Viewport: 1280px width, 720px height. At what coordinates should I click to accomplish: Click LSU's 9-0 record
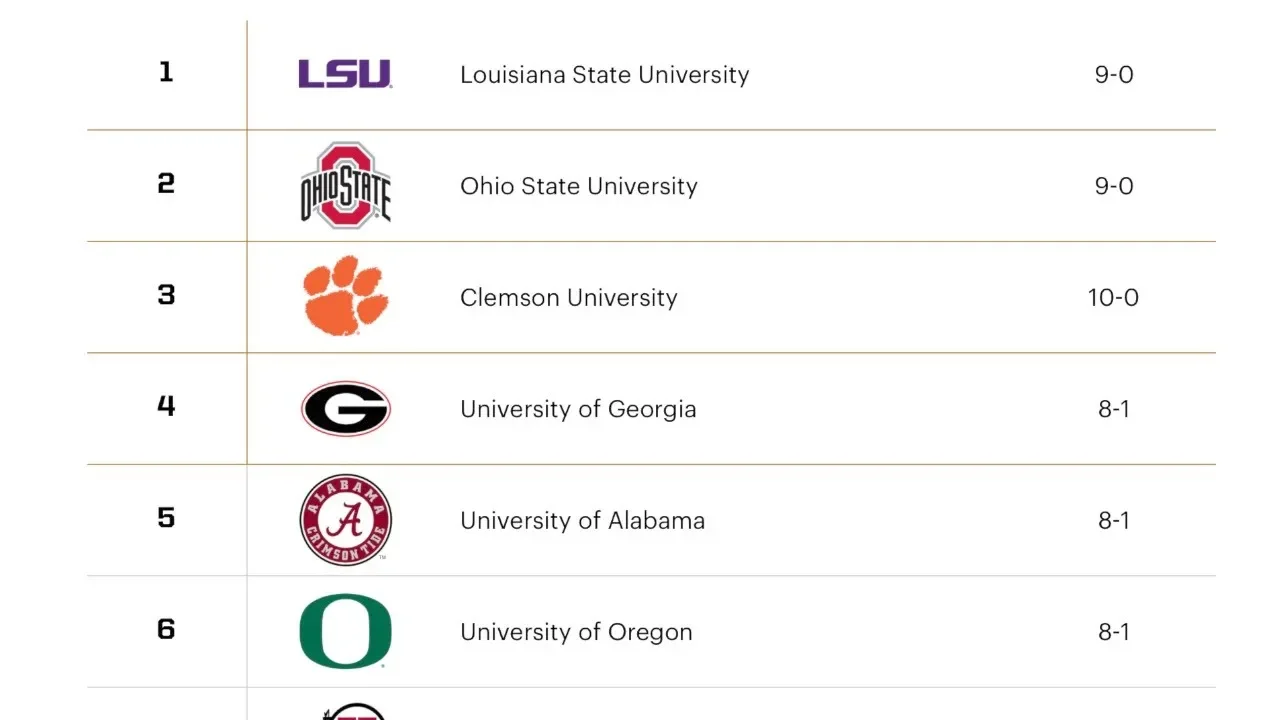coord(1114,75)
